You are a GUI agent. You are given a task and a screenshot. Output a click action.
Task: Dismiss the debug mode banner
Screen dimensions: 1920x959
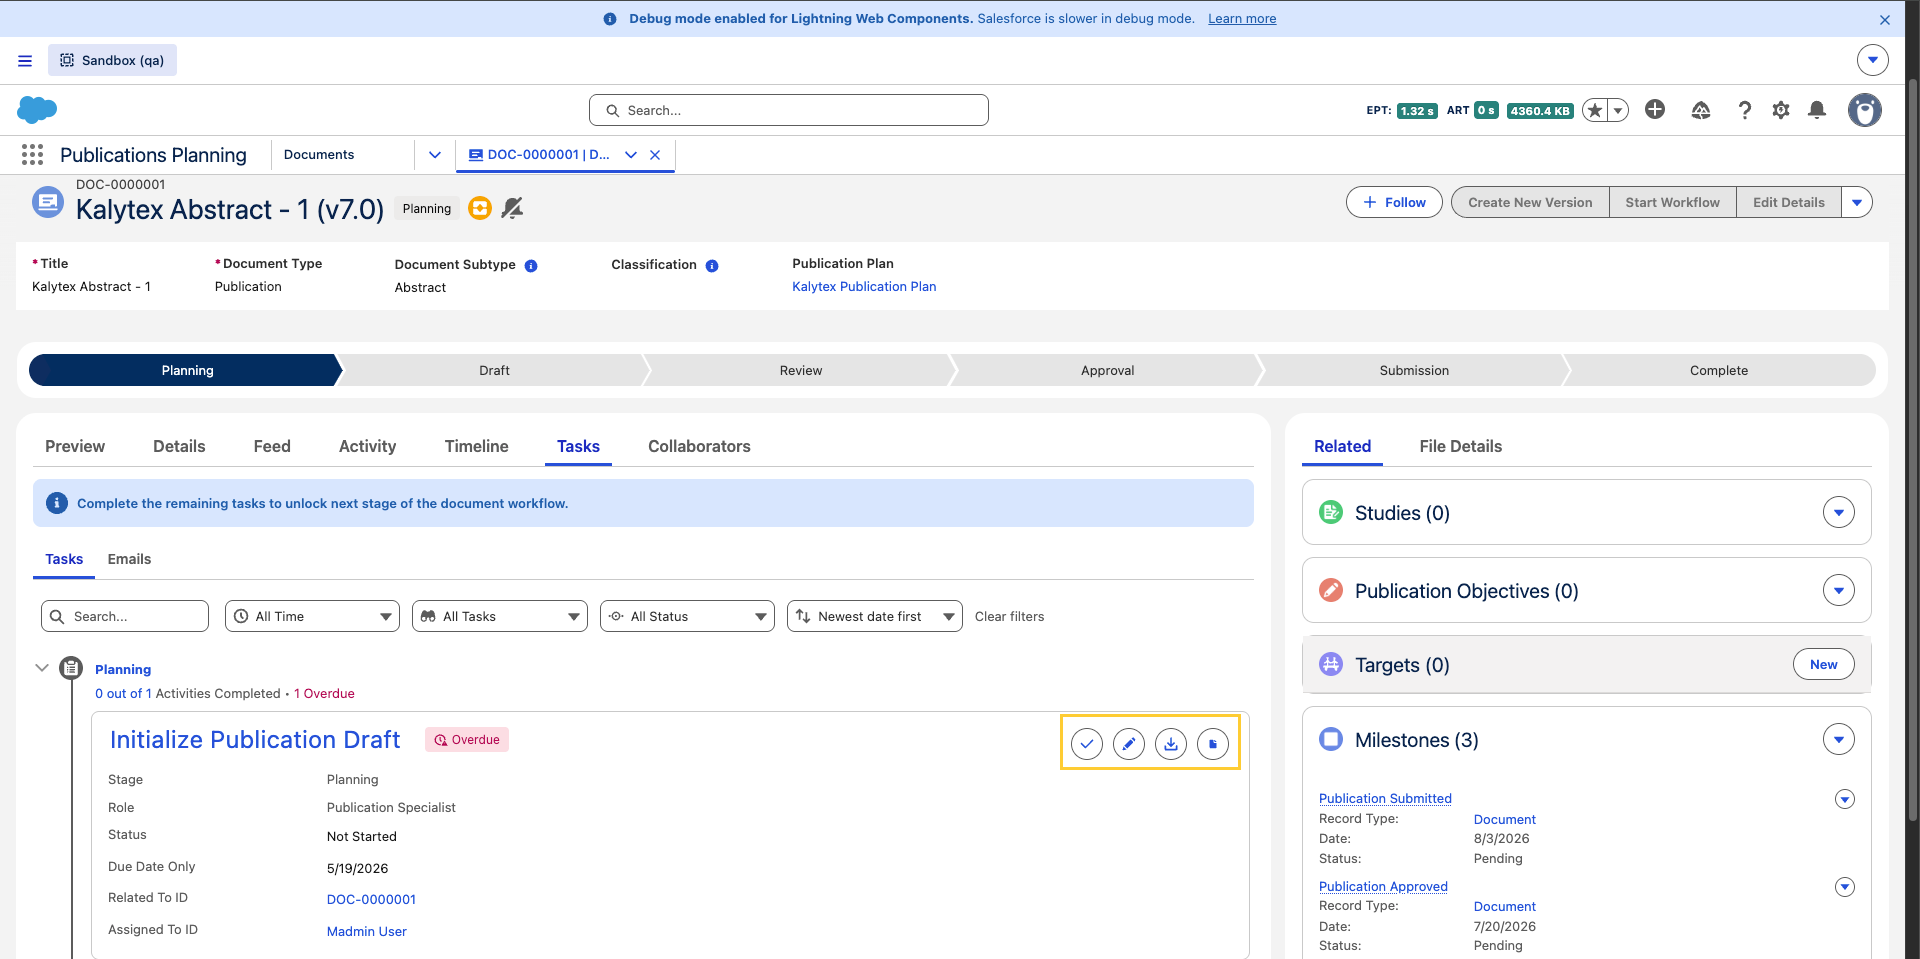1885,19
